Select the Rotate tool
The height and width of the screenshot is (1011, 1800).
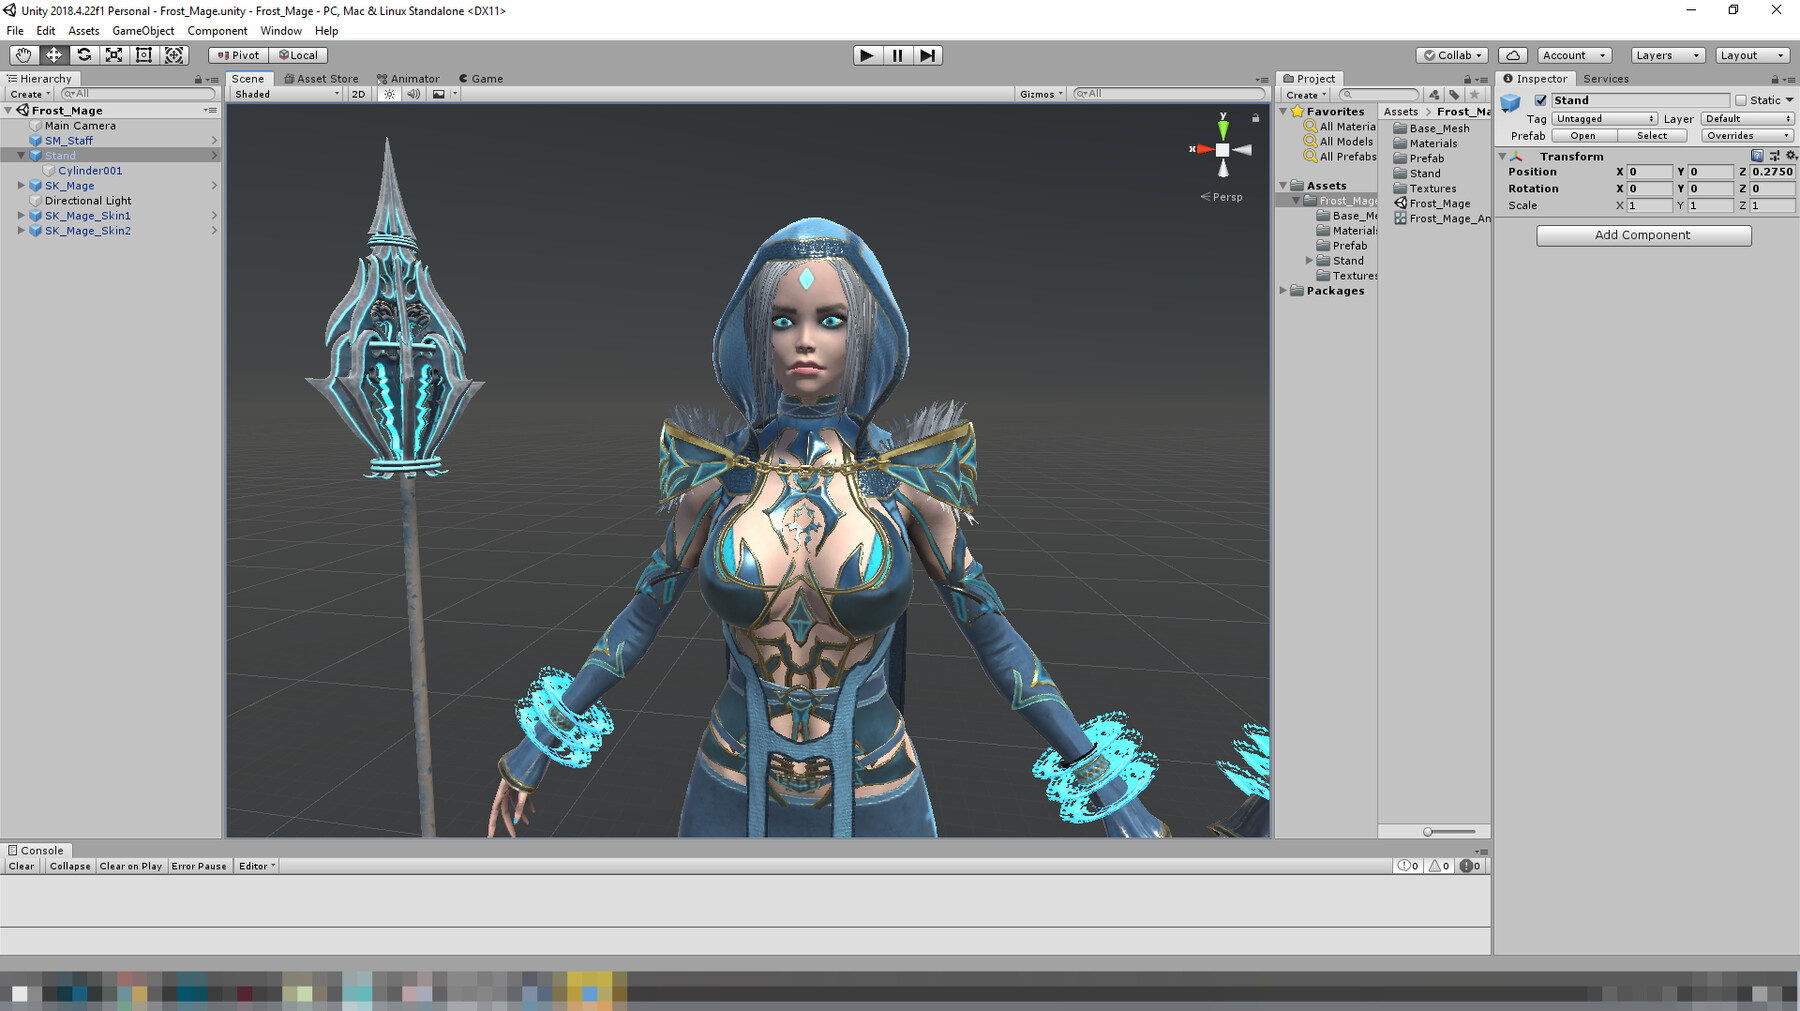tap(84, 55)
